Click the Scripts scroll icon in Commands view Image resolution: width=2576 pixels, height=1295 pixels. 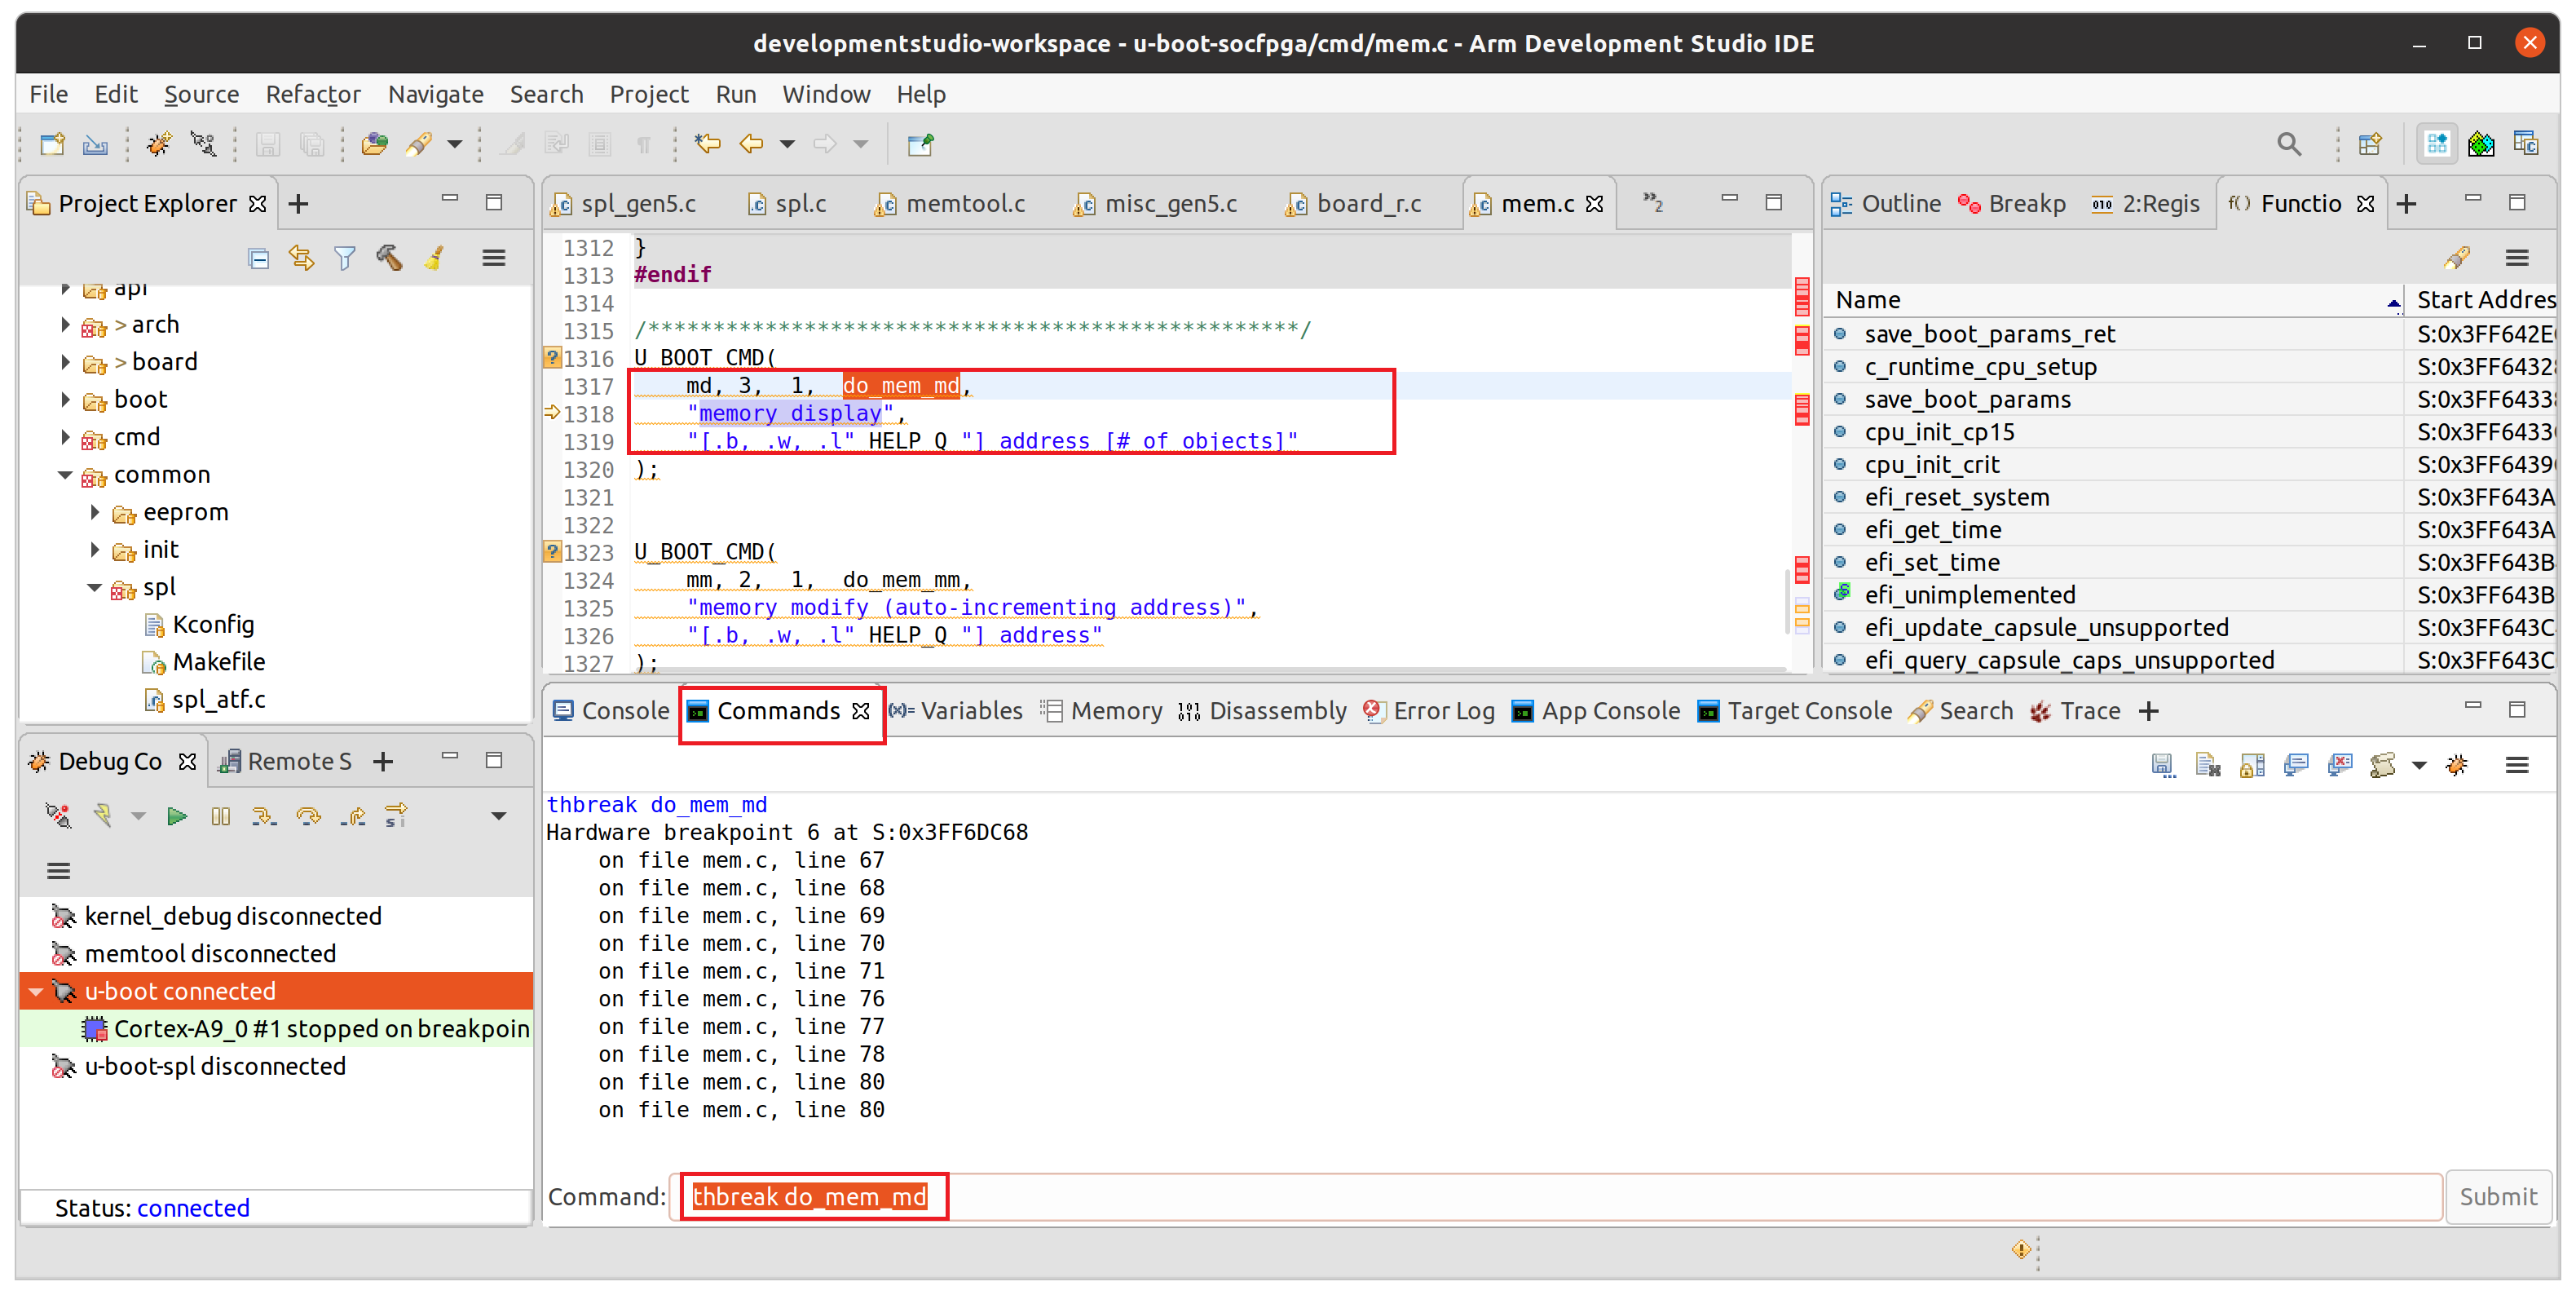tap(2383, 765)
